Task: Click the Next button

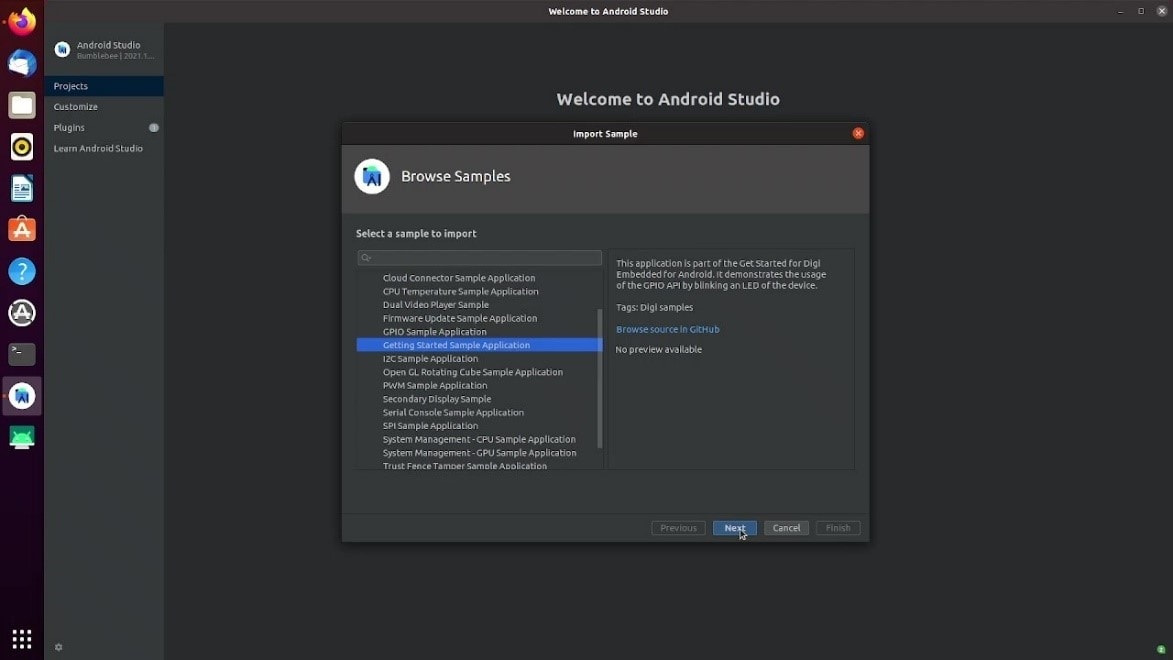Action: [x=734, y=528]
